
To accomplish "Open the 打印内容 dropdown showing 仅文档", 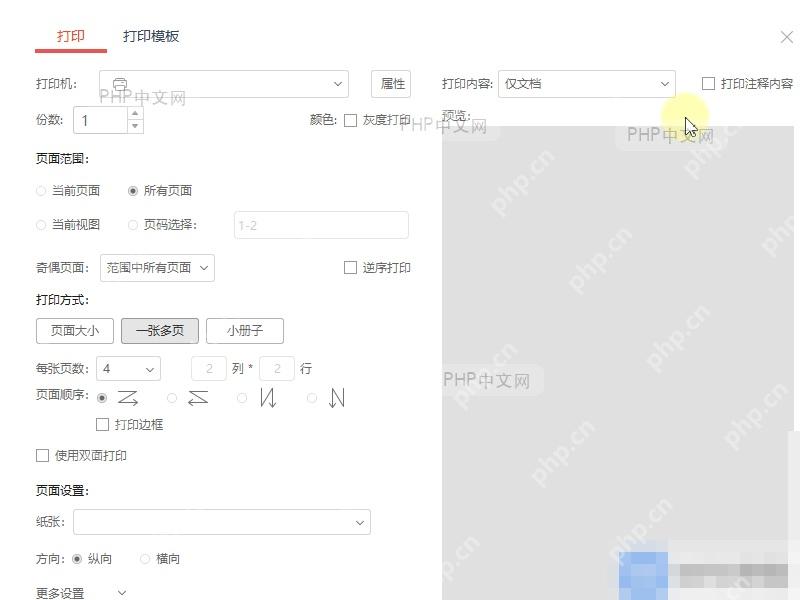I will (x=587, y=84).
